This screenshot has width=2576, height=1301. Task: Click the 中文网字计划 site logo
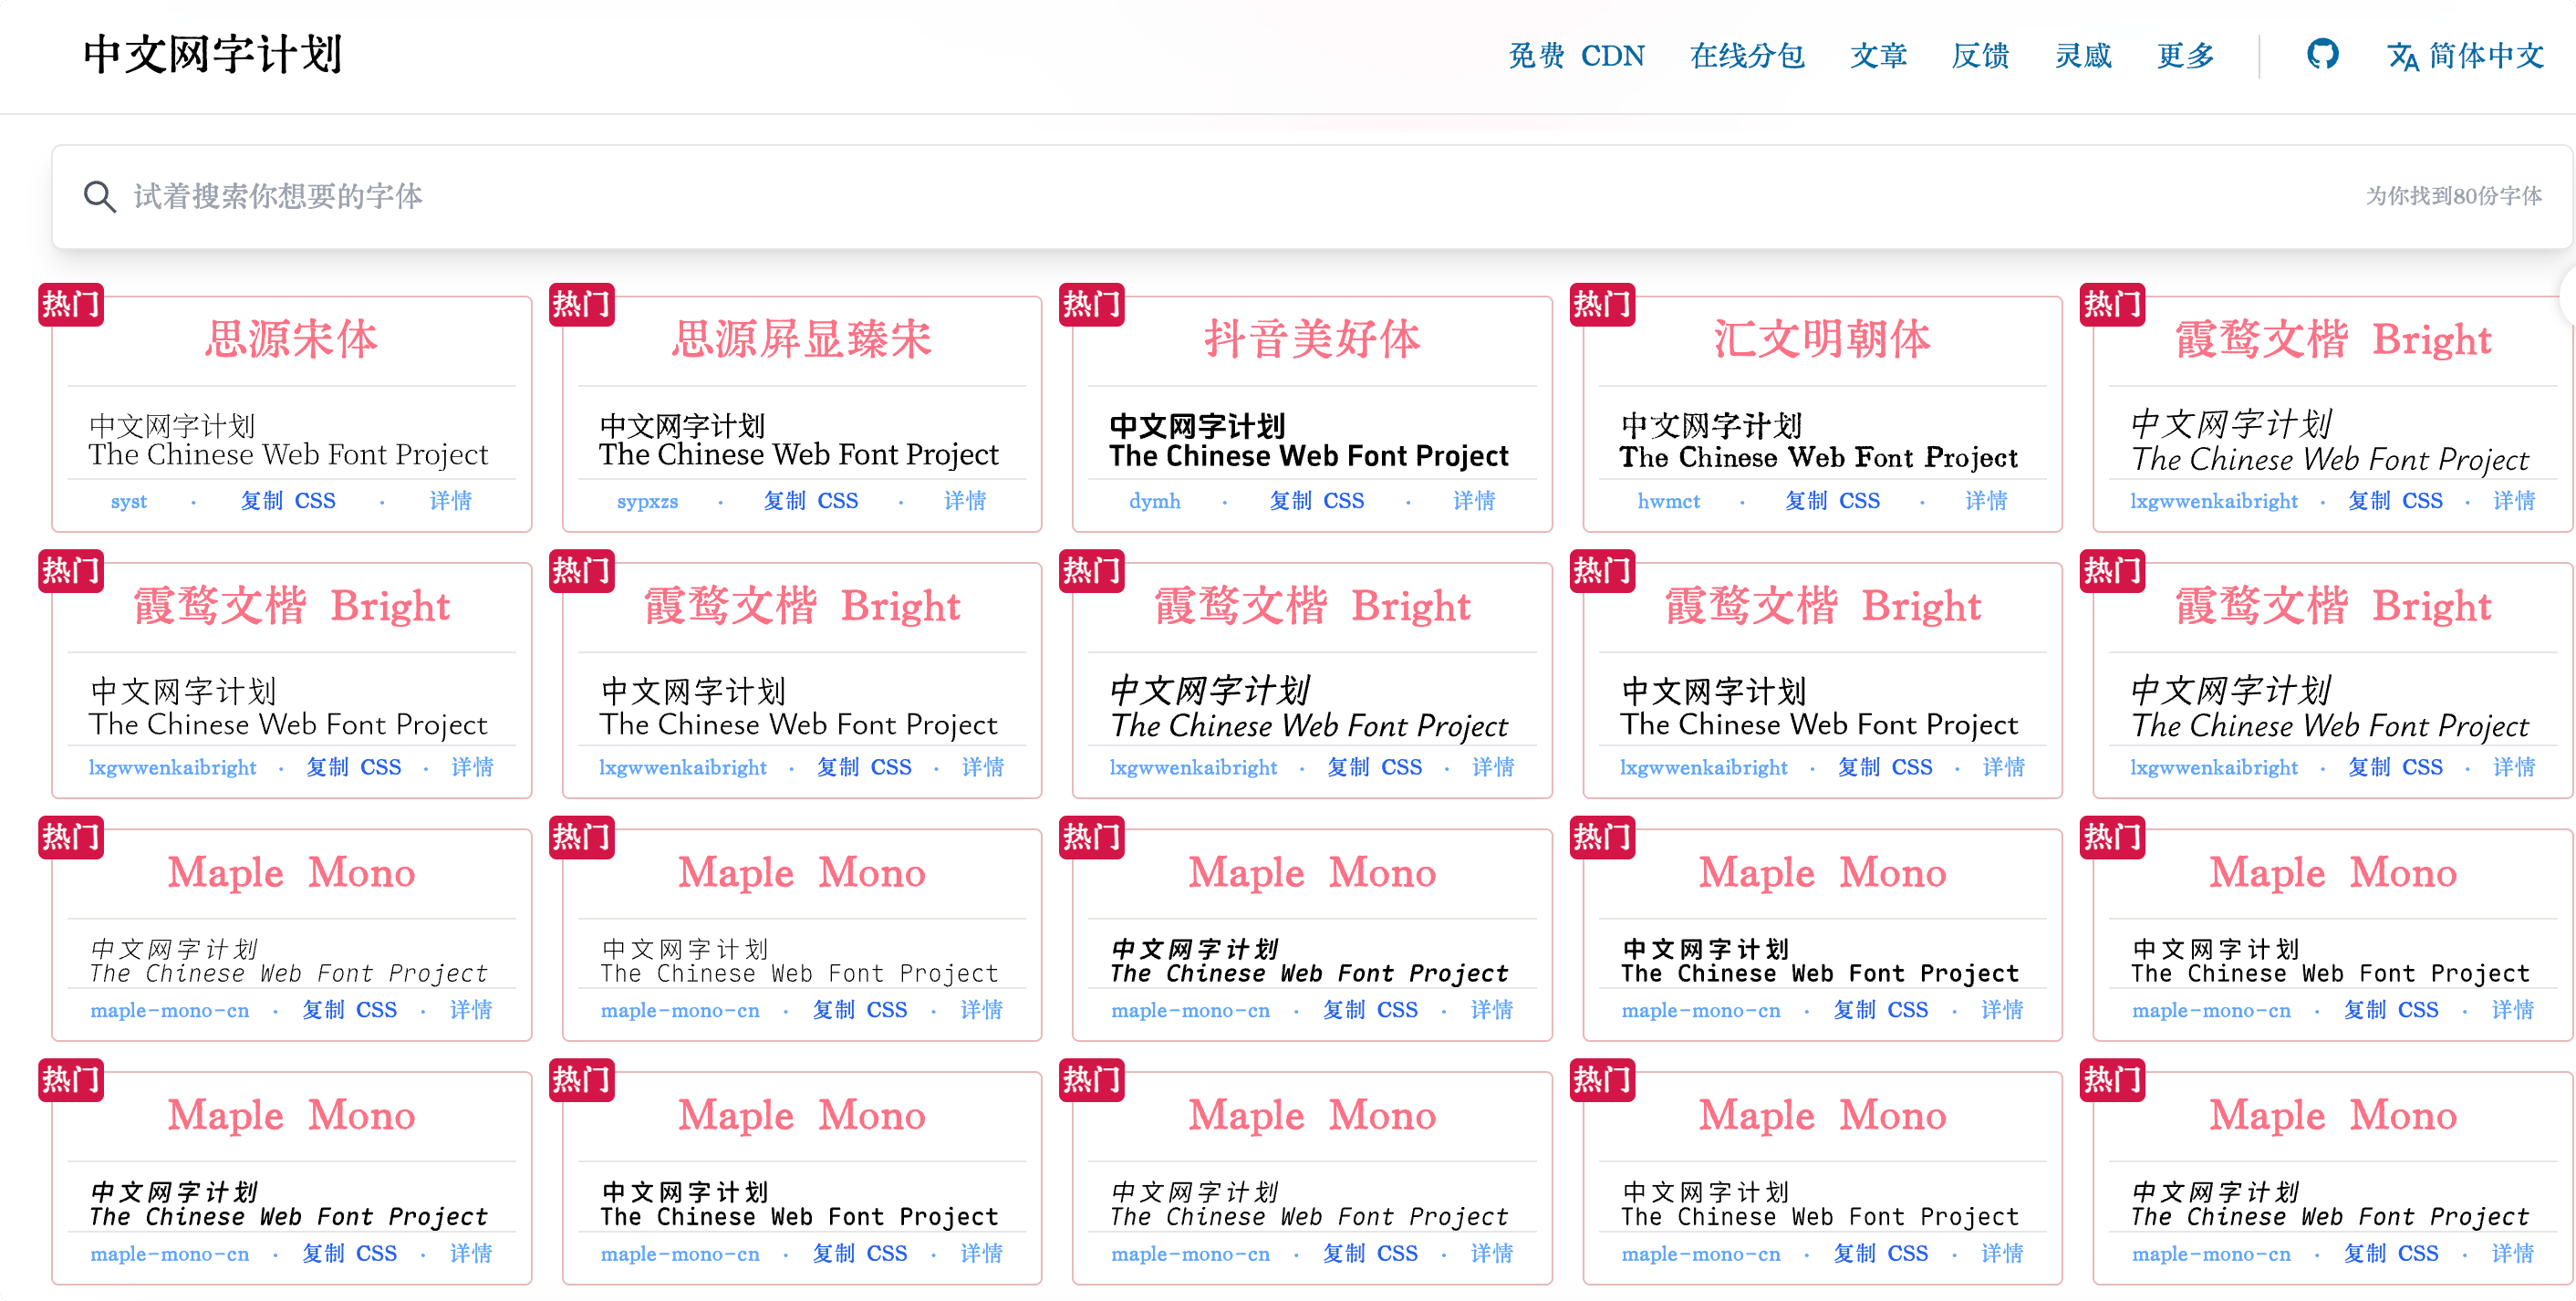[x=212, y=54]
